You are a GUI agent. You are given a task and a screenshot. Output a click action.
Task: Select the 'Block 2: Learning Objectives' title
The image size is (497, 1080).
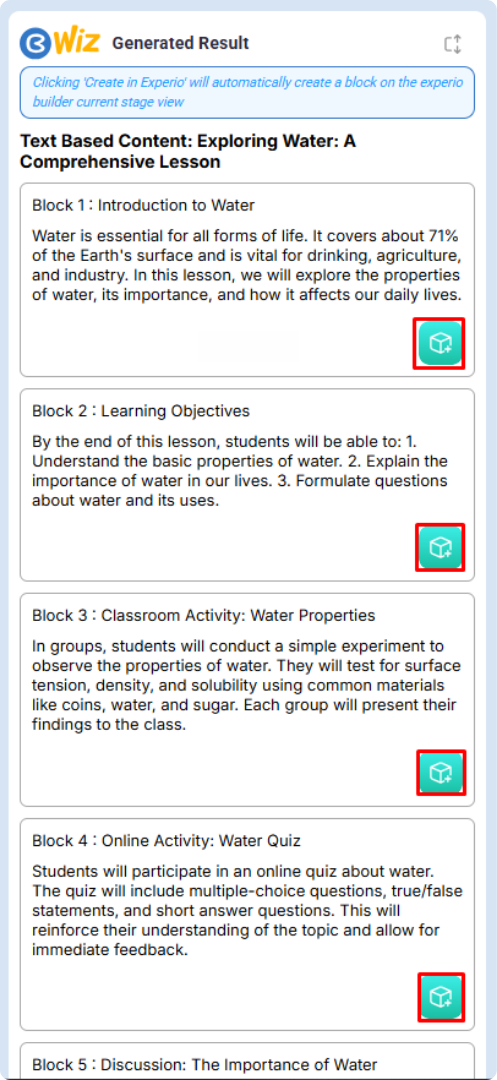click(140, 411)
